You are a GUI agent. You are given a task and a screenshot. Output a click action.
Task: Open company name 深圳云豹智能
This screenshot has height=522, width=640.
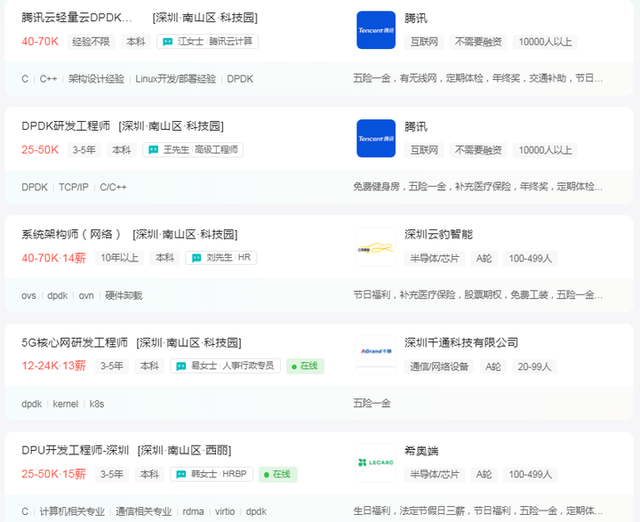coord(438,234)
